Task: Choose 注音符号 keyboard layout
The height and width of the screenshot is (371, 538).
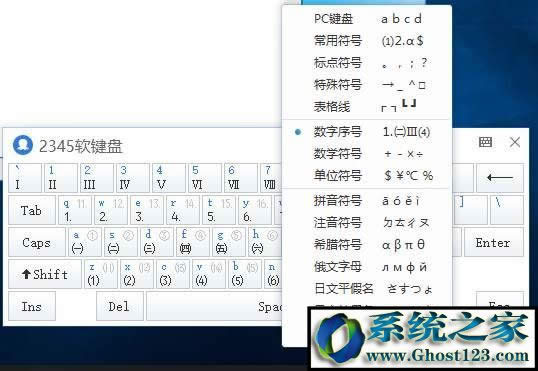Action: (x=366, y=223)
